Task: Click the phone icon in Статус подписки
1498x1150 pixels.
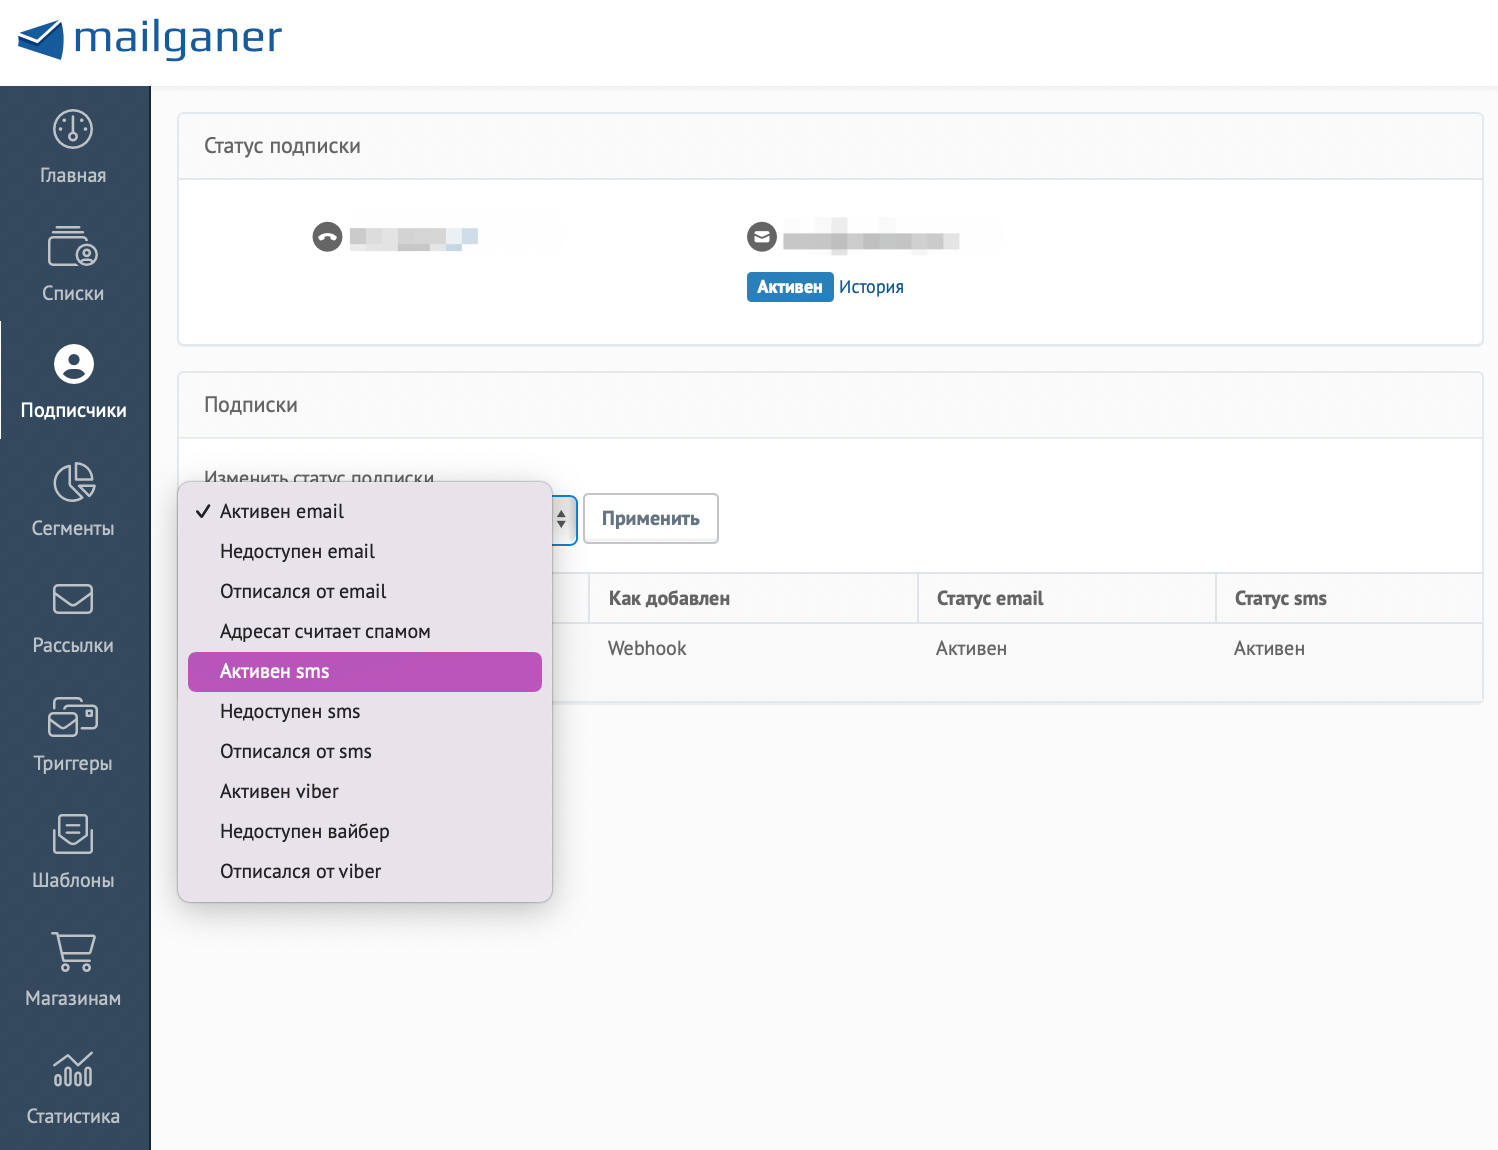Action: (x=327, y=237)
